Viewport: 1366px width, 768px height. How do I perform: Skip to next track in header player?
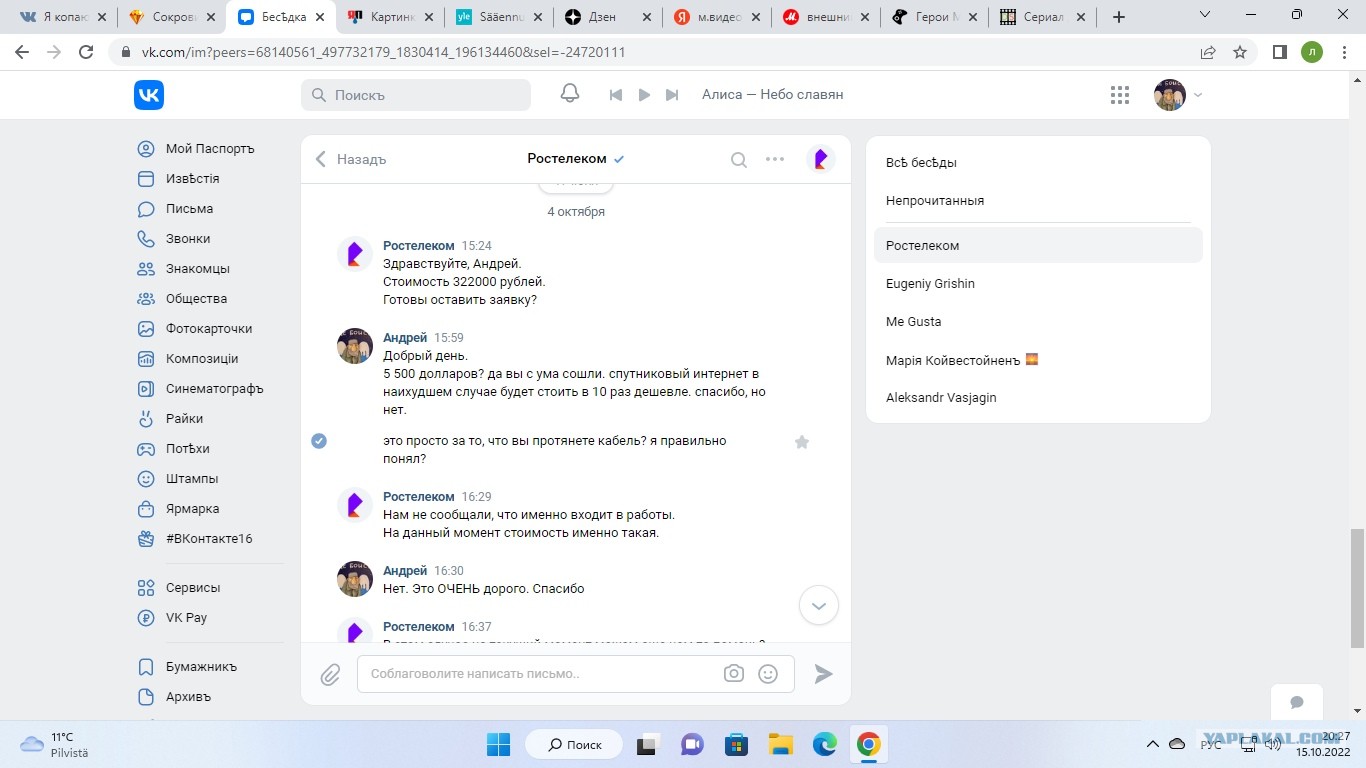point(673,95)
